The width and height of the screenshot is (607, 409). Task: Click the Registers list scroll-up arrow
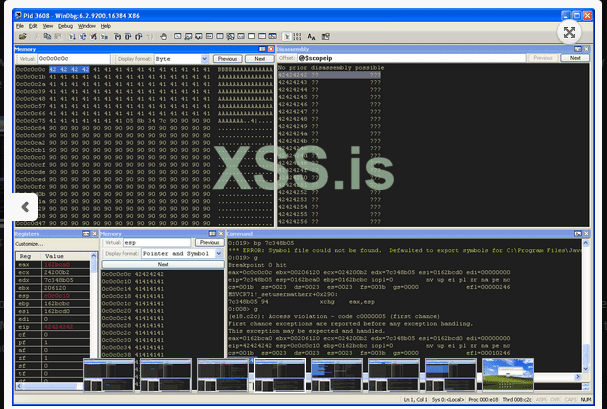(93, 256)
